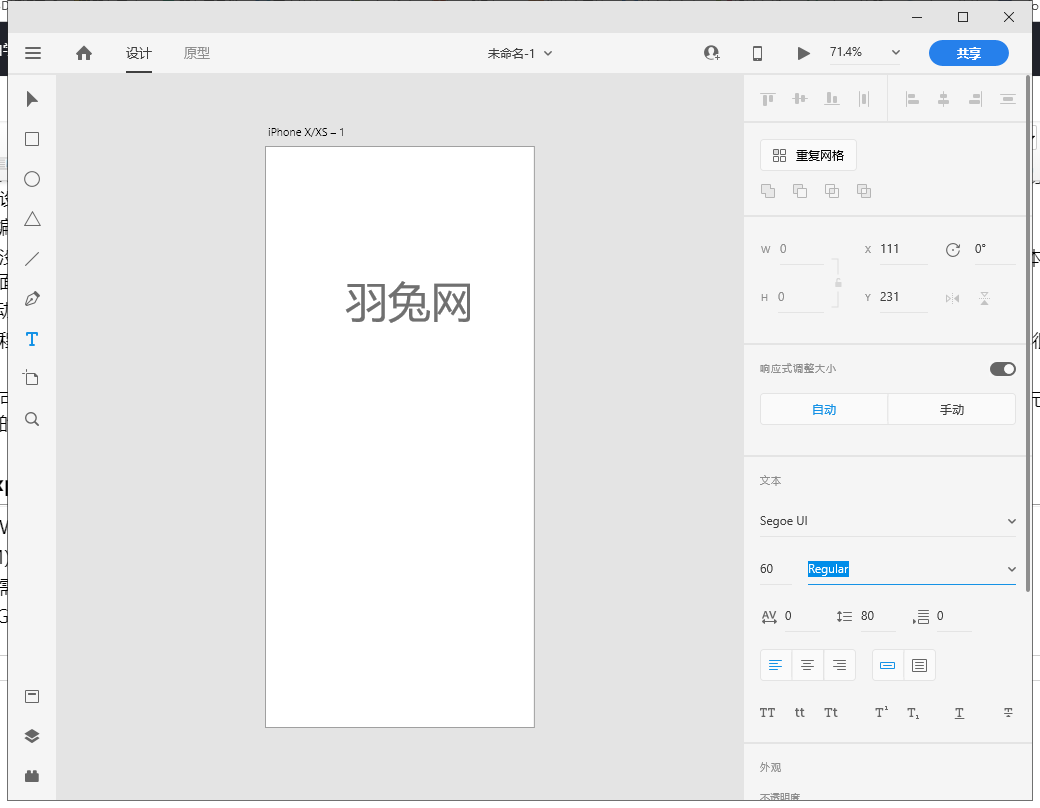1040x808 pixels.
Task: Click the font size field 60
Action: [775, 569]
